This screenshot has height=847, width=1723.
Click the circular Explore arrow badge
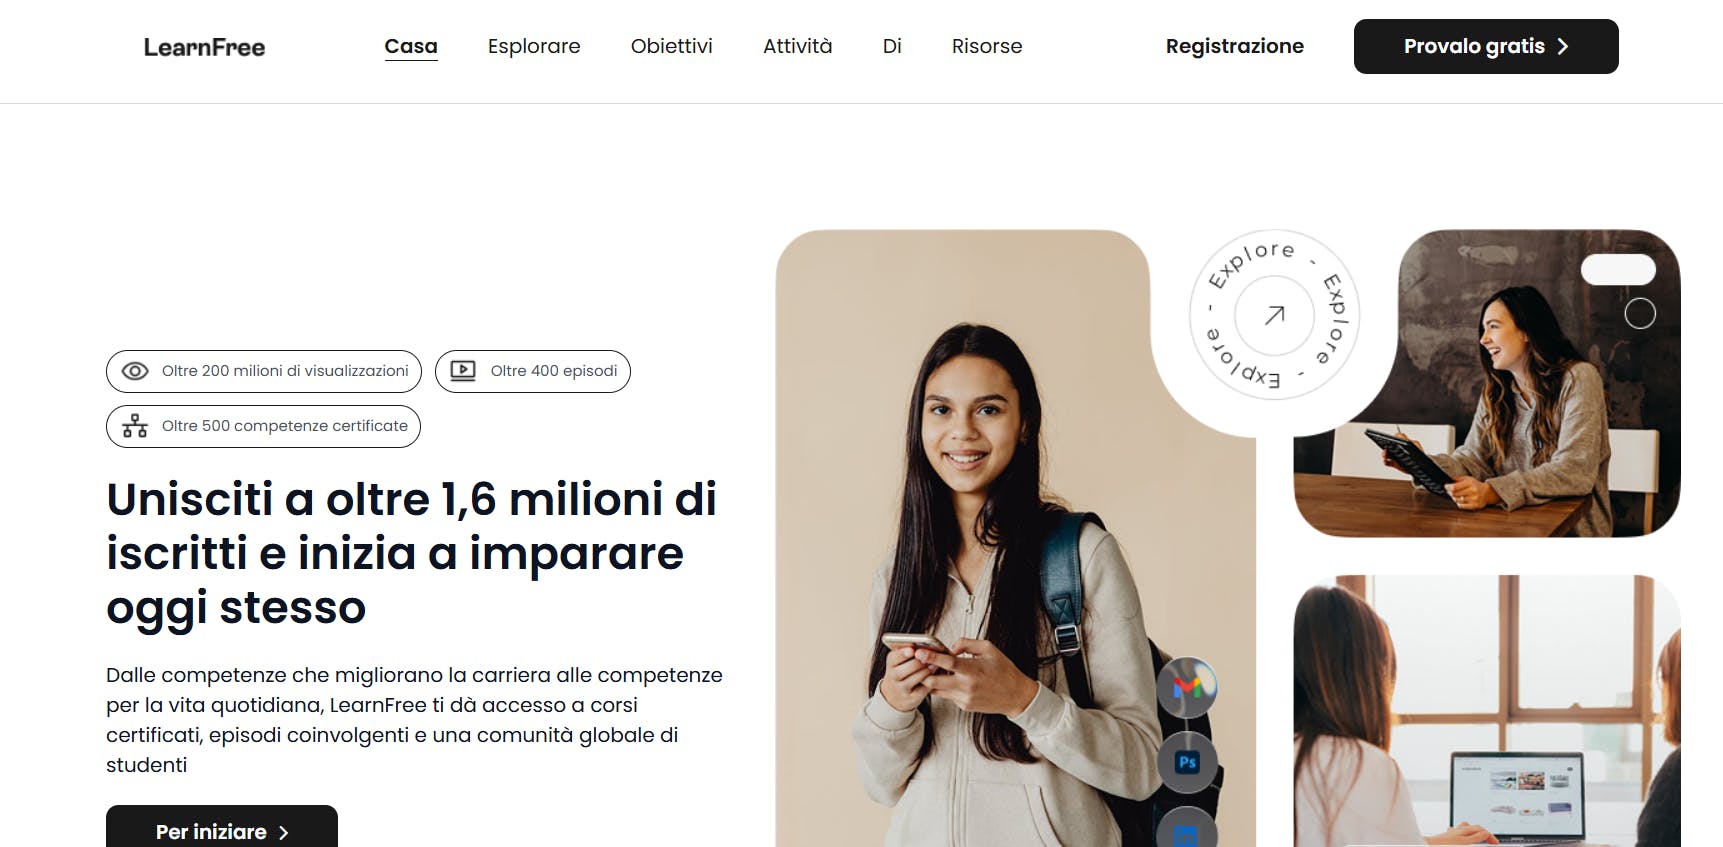tap(1274, 315)
